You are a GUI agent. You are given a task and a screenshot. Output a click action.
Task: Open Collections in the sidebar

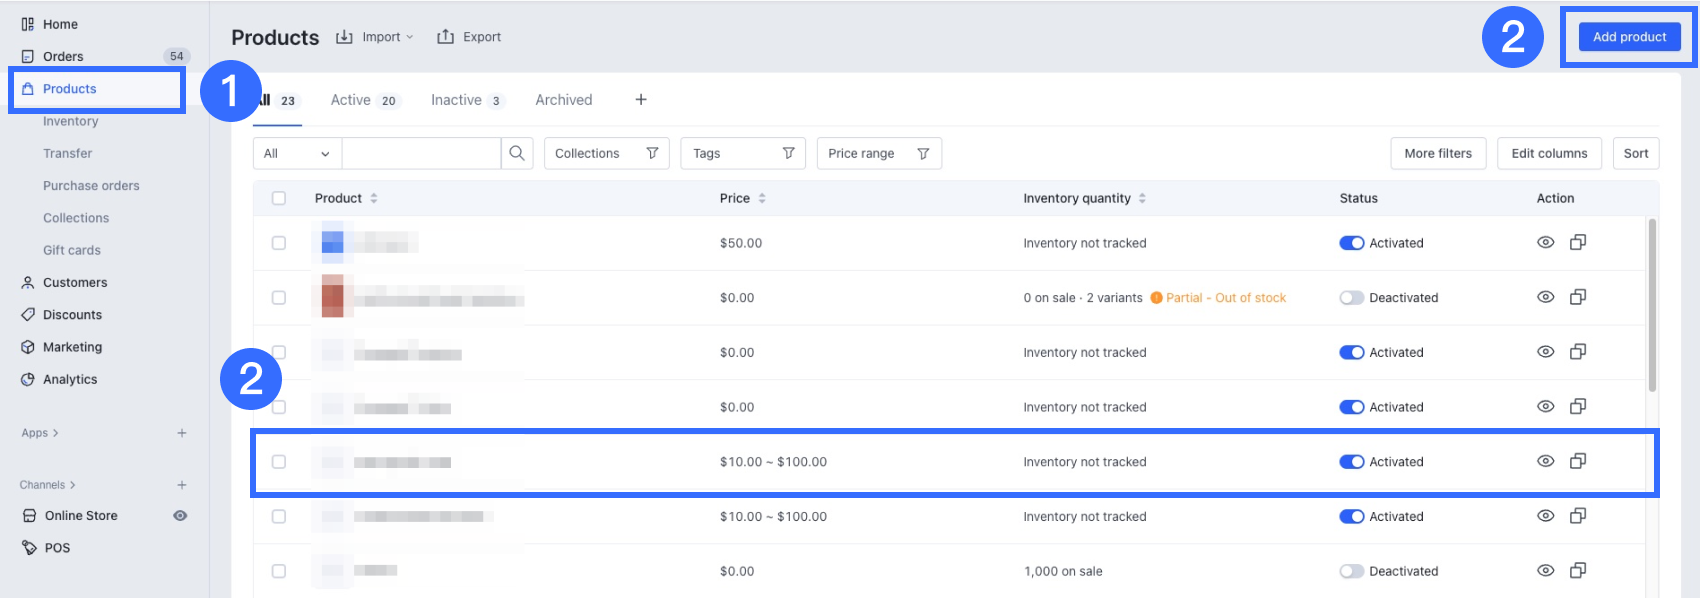76,218
